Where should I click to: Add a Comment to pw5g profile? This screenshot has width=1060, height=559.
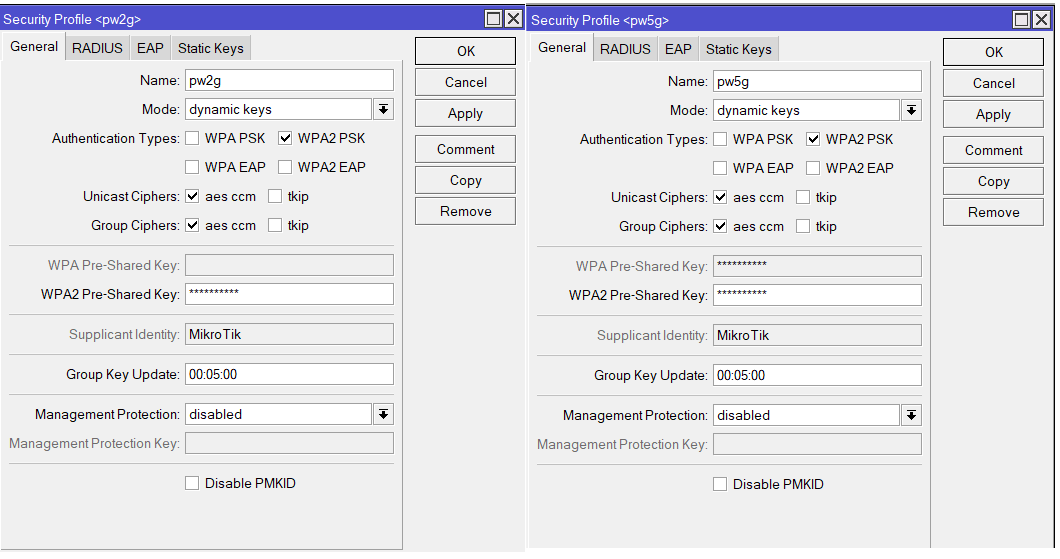993,150
